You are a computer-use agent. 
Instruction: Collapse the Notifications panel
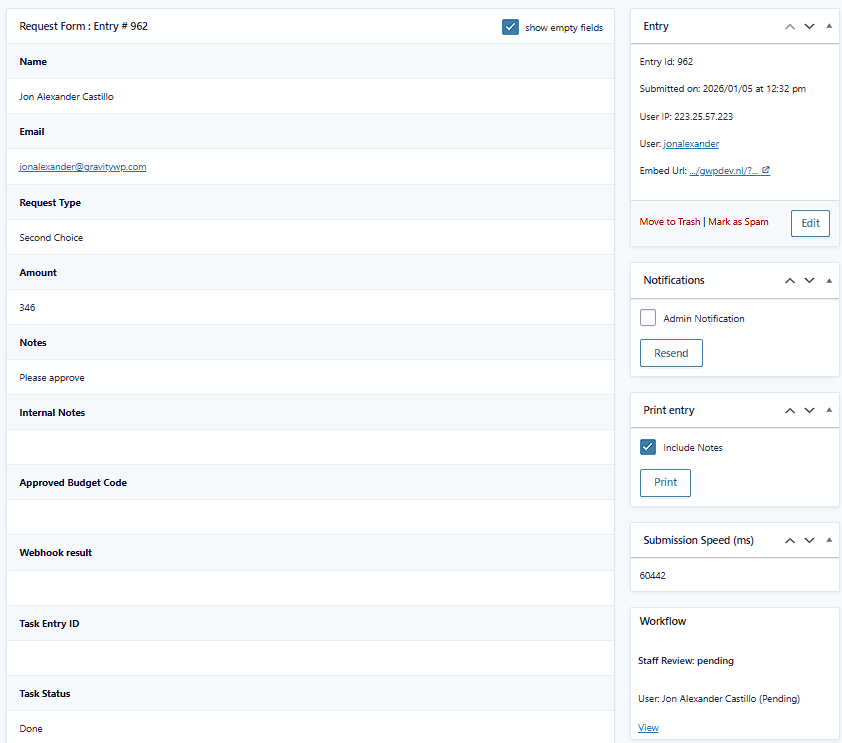(828, 280)
